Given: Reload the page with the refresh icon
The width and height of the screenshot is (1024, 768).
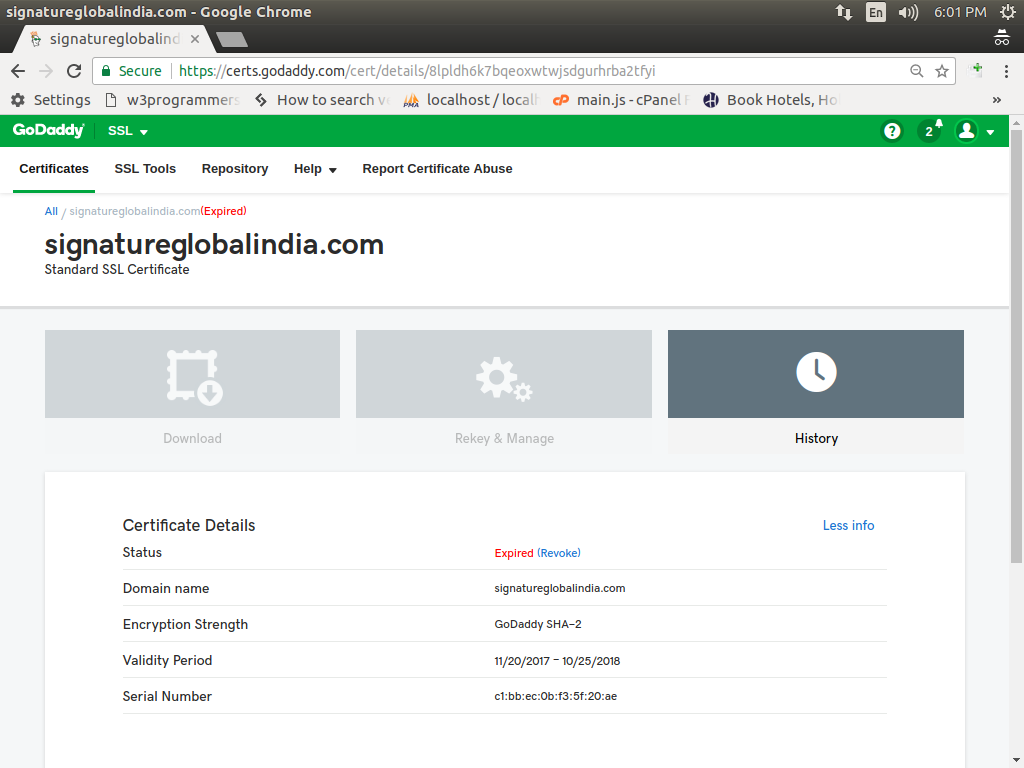Looking at the screenshot, I should tap(74, 71).
